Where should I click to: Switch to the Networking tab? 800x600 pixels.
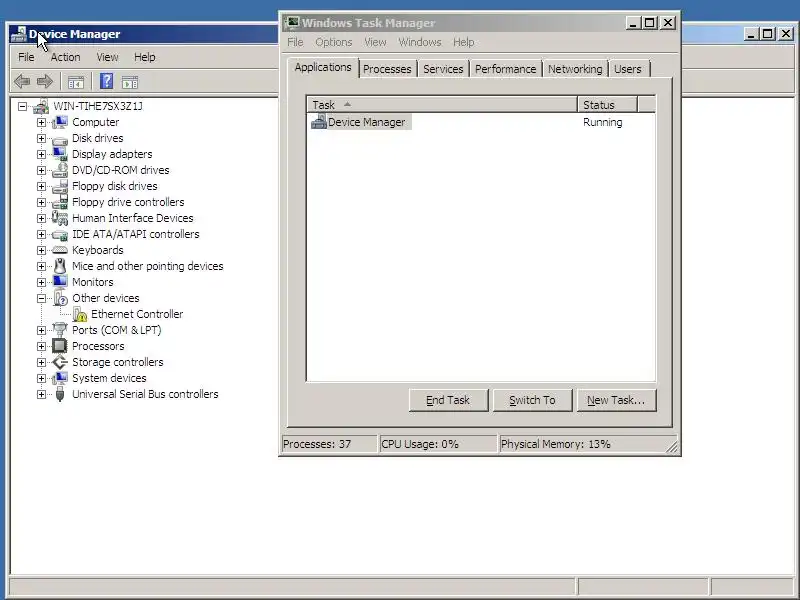(x=575, y=69)
